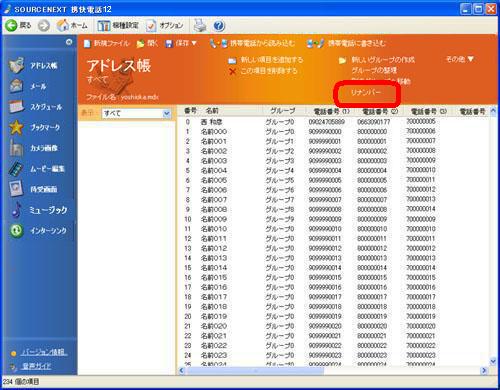Select アドレス帳 in the sidebar
The height and width of the screenshot is (390, 500).
point(34,65)
